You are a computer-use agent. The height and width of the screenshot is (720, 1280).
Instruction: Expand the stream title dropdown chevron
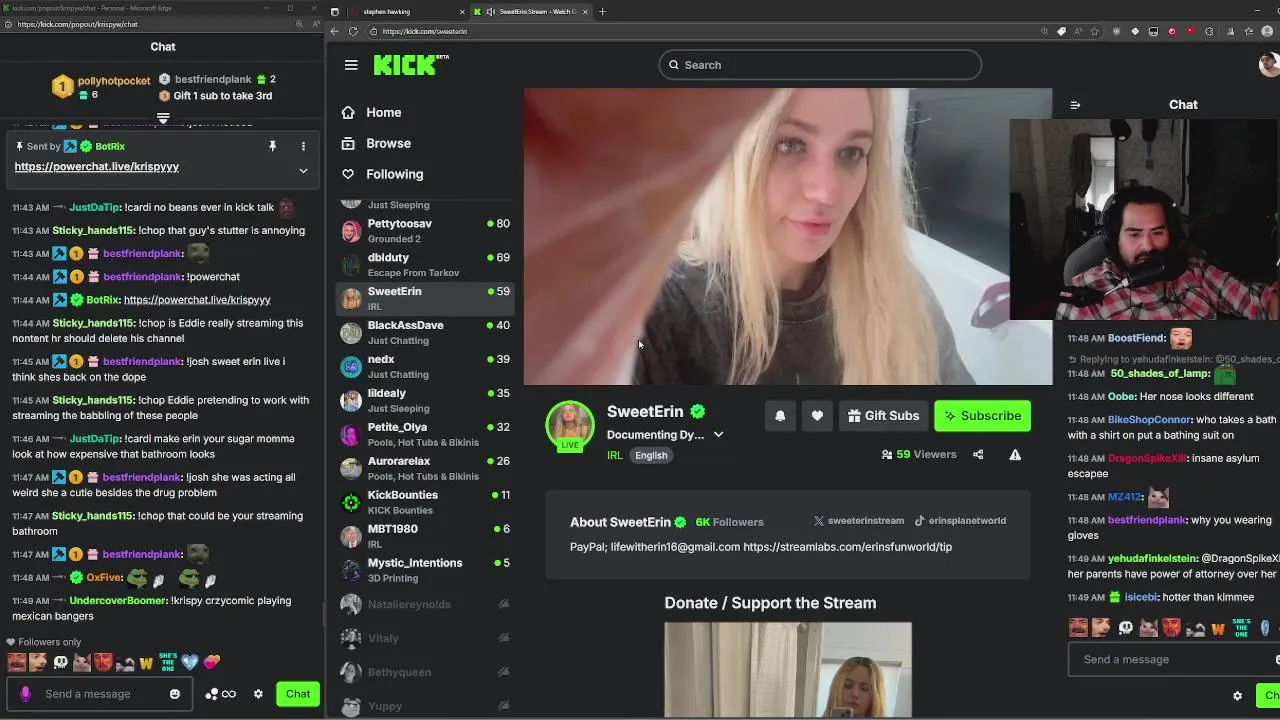718,435
